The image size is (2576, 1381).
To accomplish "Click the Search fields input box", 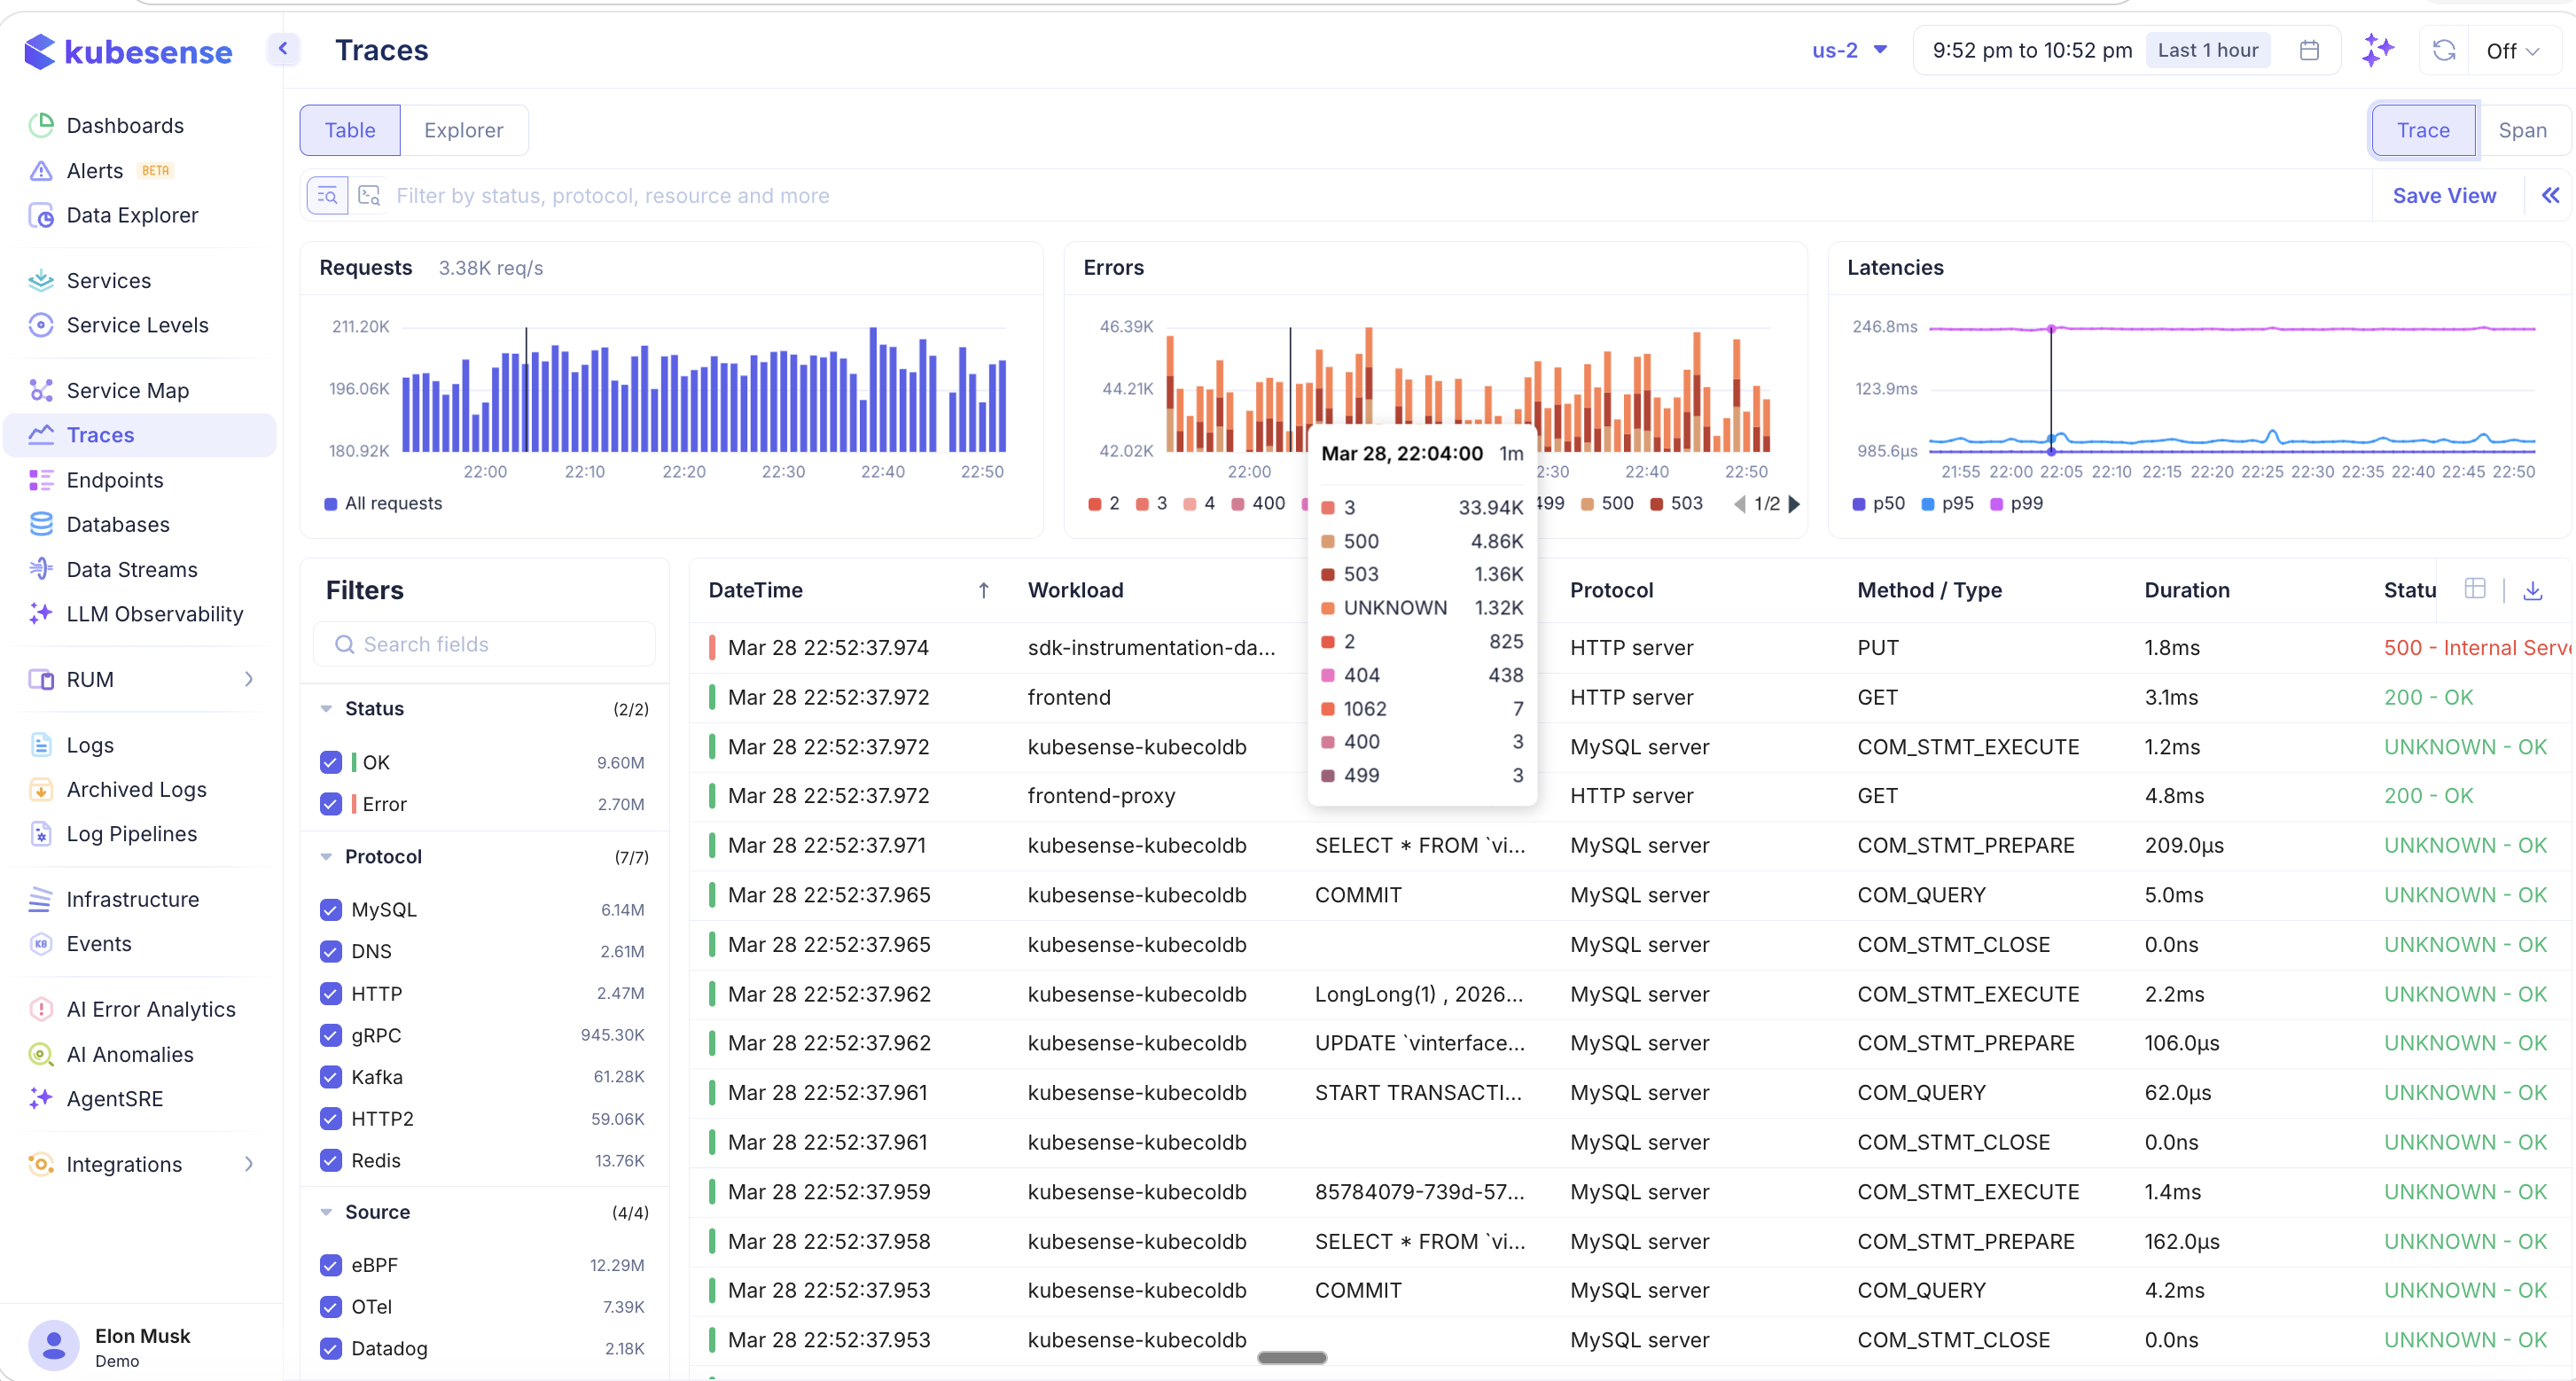I will pos(485,644).
